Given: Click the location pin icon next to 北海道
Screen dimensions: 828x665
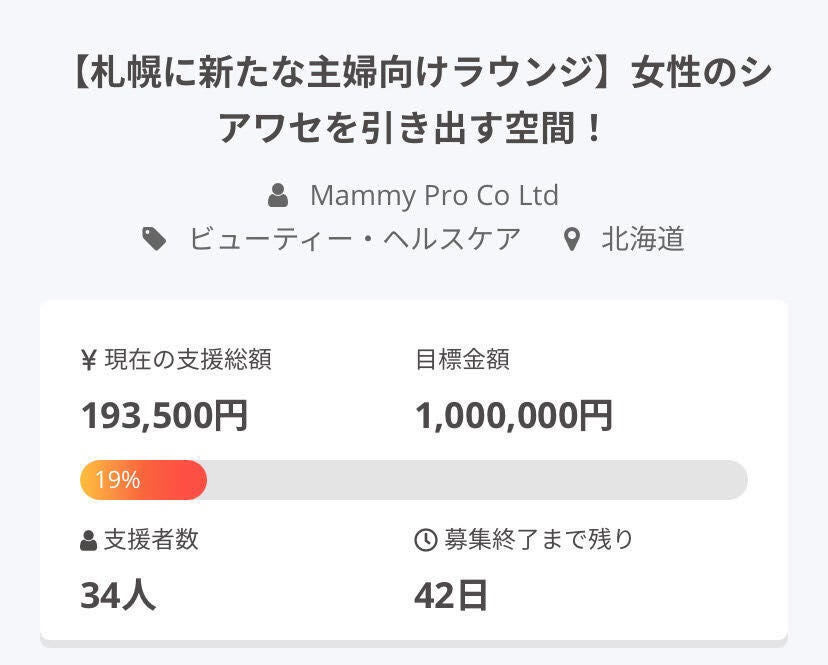Looking at the screenshot, I should coord(572,240).
